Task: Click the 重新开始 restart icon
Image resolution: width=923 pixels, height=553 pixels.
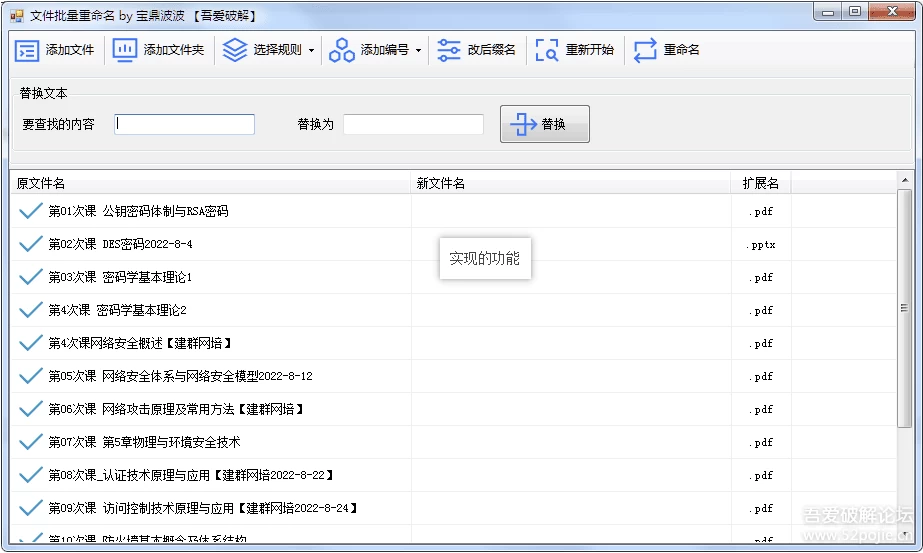Action: [547, 50]
